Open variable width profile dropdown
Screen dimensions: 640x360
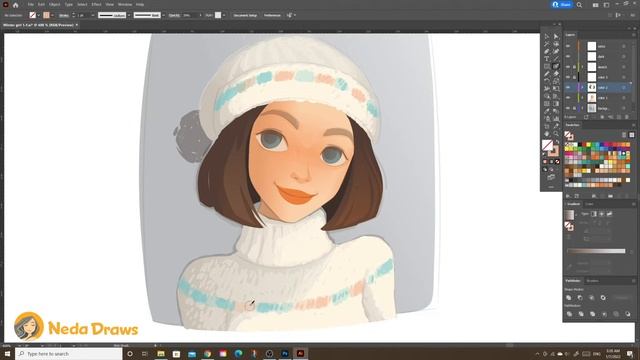[x=129, y=15]
